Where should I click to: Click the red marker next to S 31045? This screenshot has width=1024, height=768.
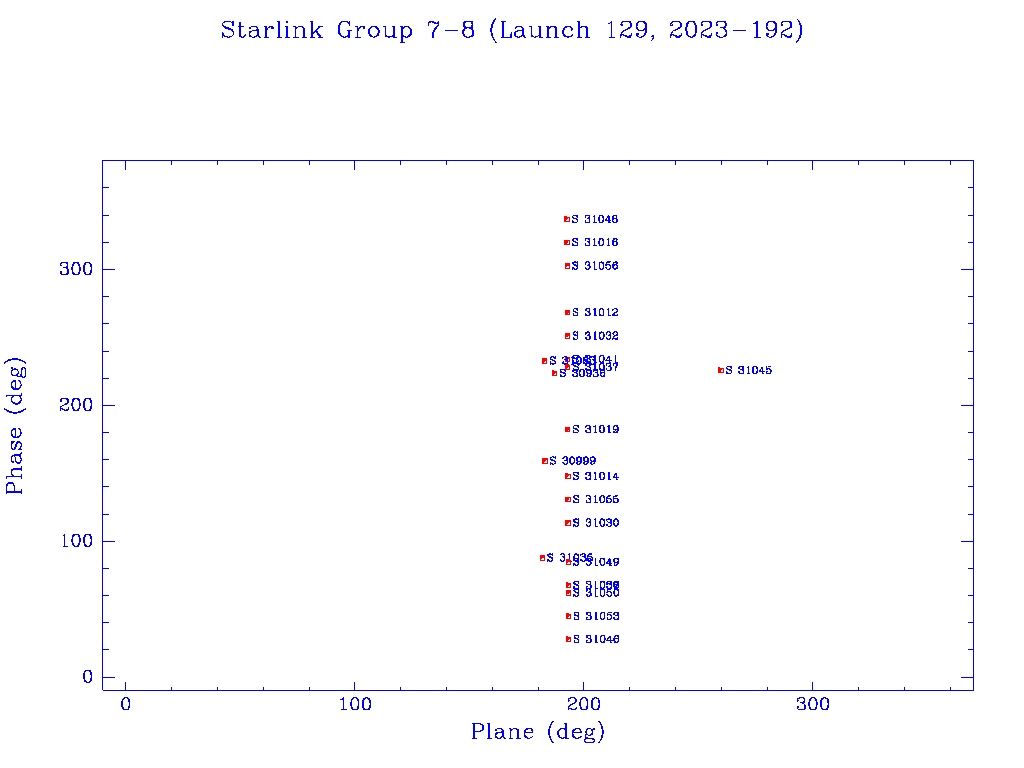pos(721,370)
